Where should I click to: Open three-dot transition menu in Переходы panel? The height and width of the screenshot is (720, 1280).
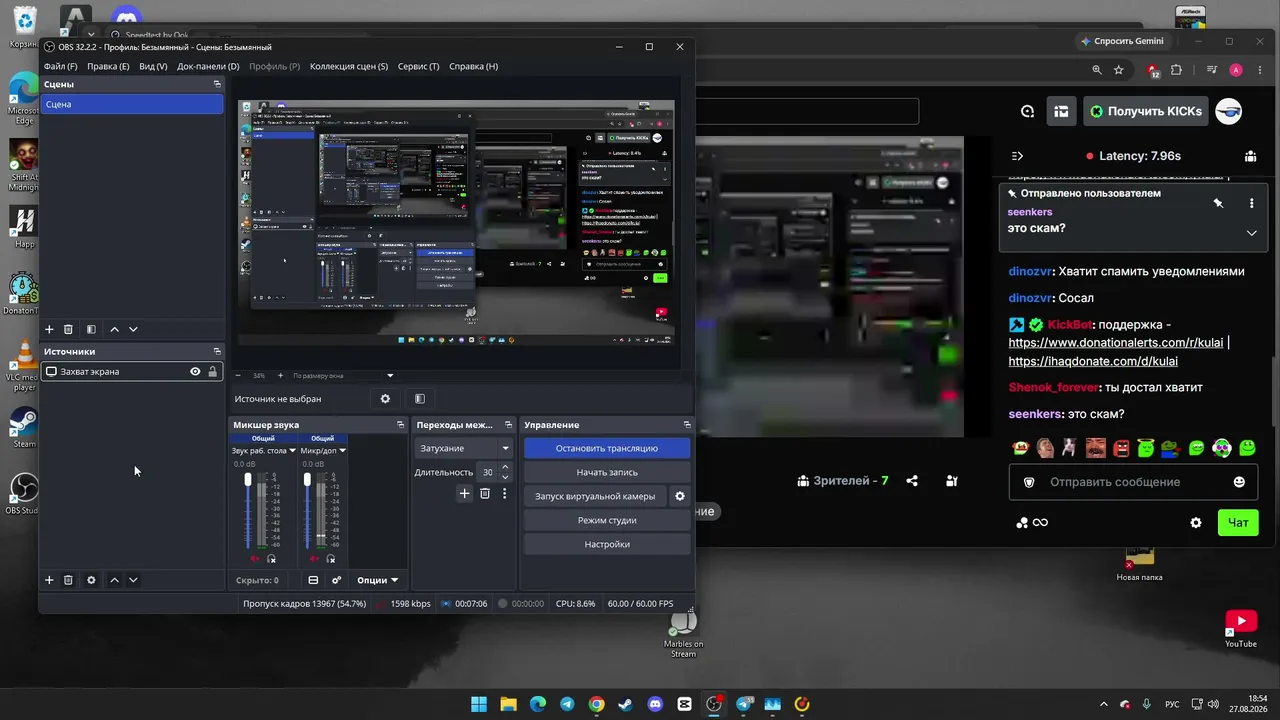504,493
